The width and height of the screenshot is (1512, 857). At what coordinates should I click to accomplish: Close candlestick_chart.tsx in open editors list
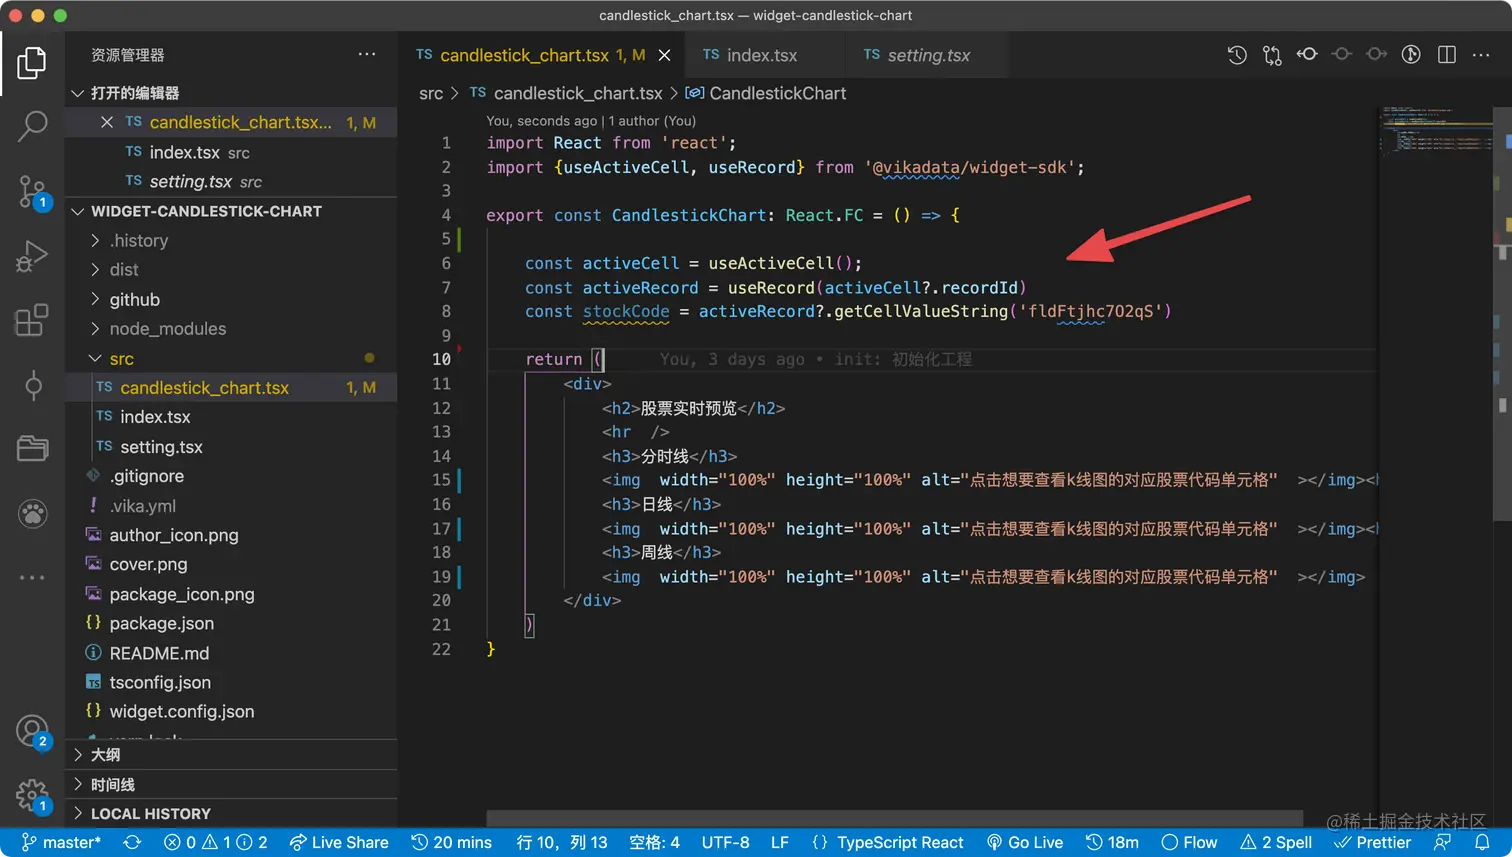pos(107,122)
